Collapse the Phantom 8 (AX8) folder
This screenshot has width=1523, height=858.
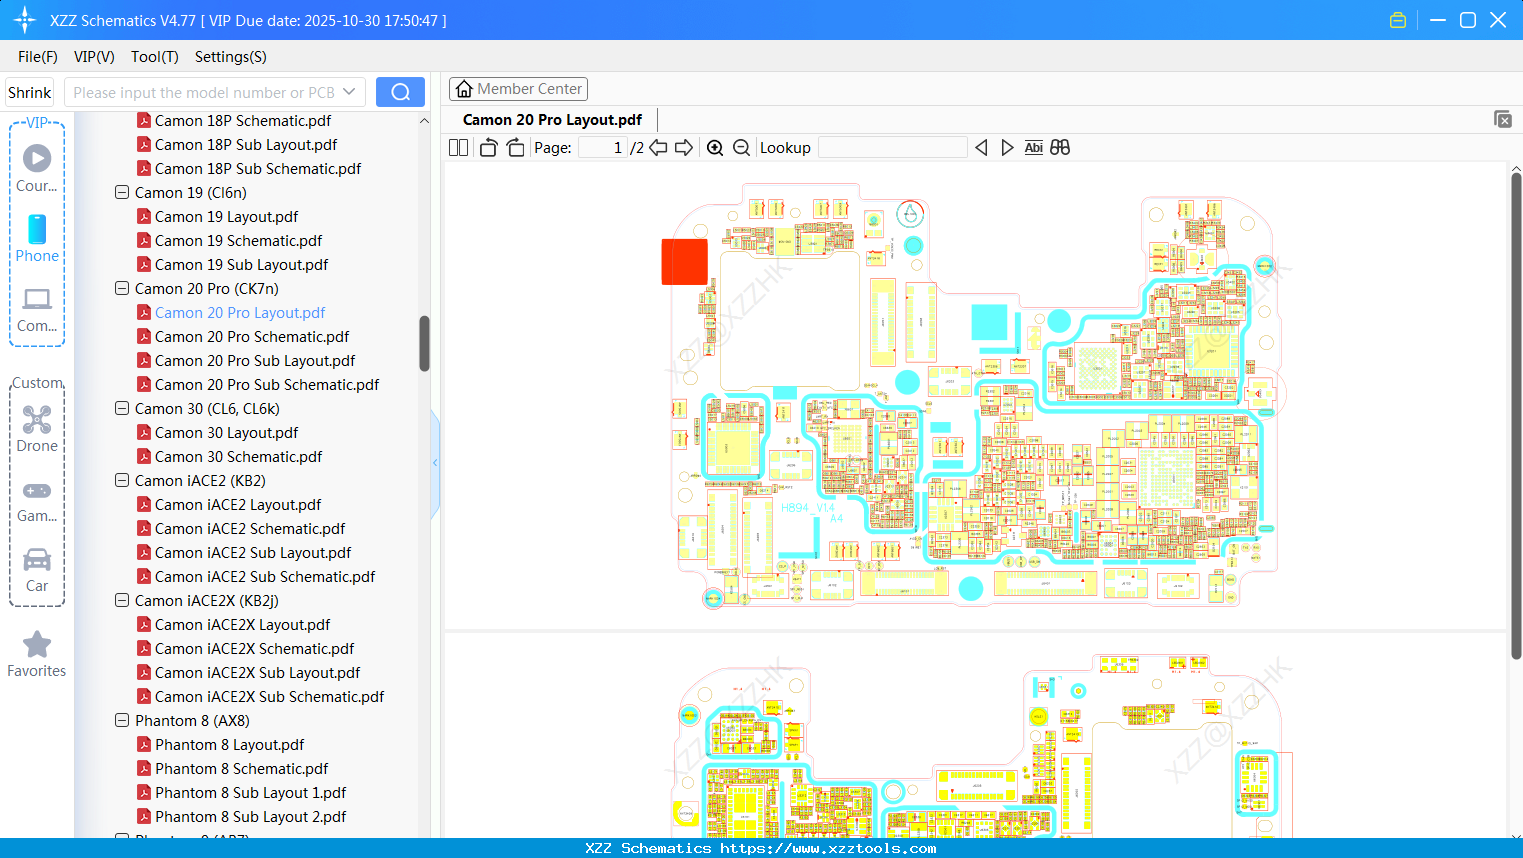pyautogui.click(x=122, y=720)
